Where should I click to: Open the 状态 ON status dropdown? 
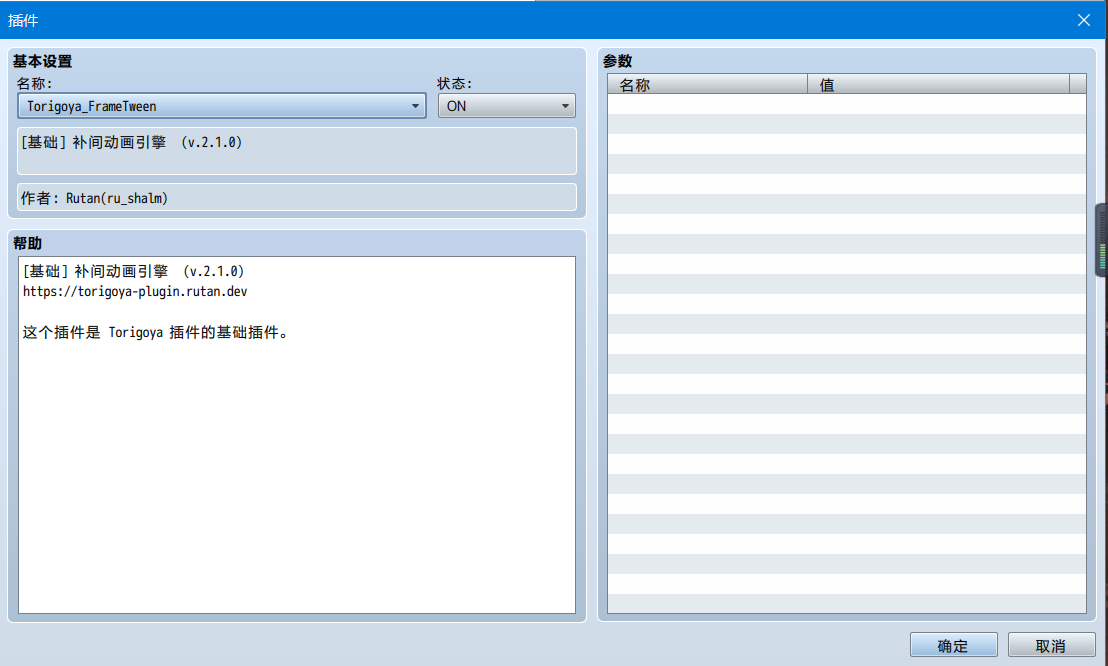(x=506, y=106)
